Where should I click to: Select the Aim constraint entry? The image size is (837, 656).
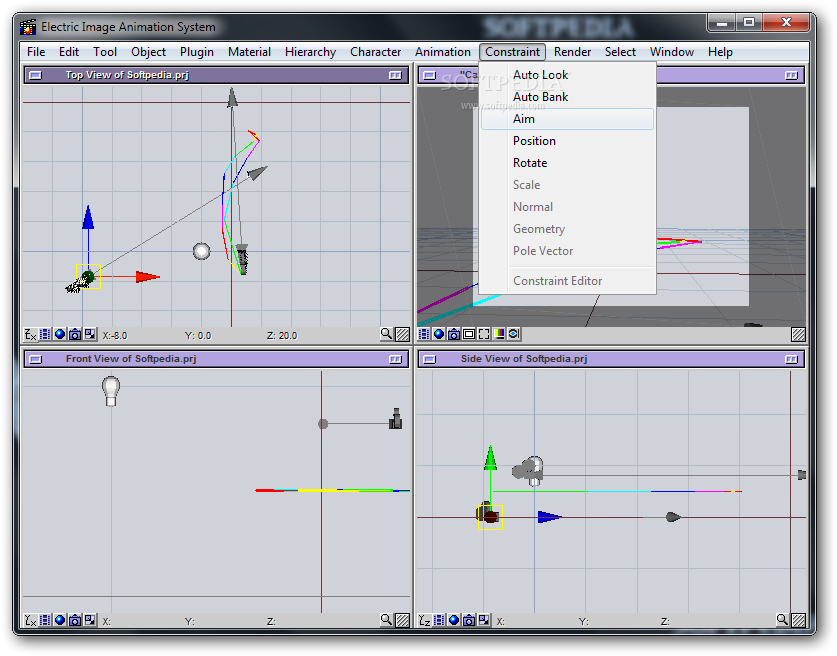click(567, 119)
